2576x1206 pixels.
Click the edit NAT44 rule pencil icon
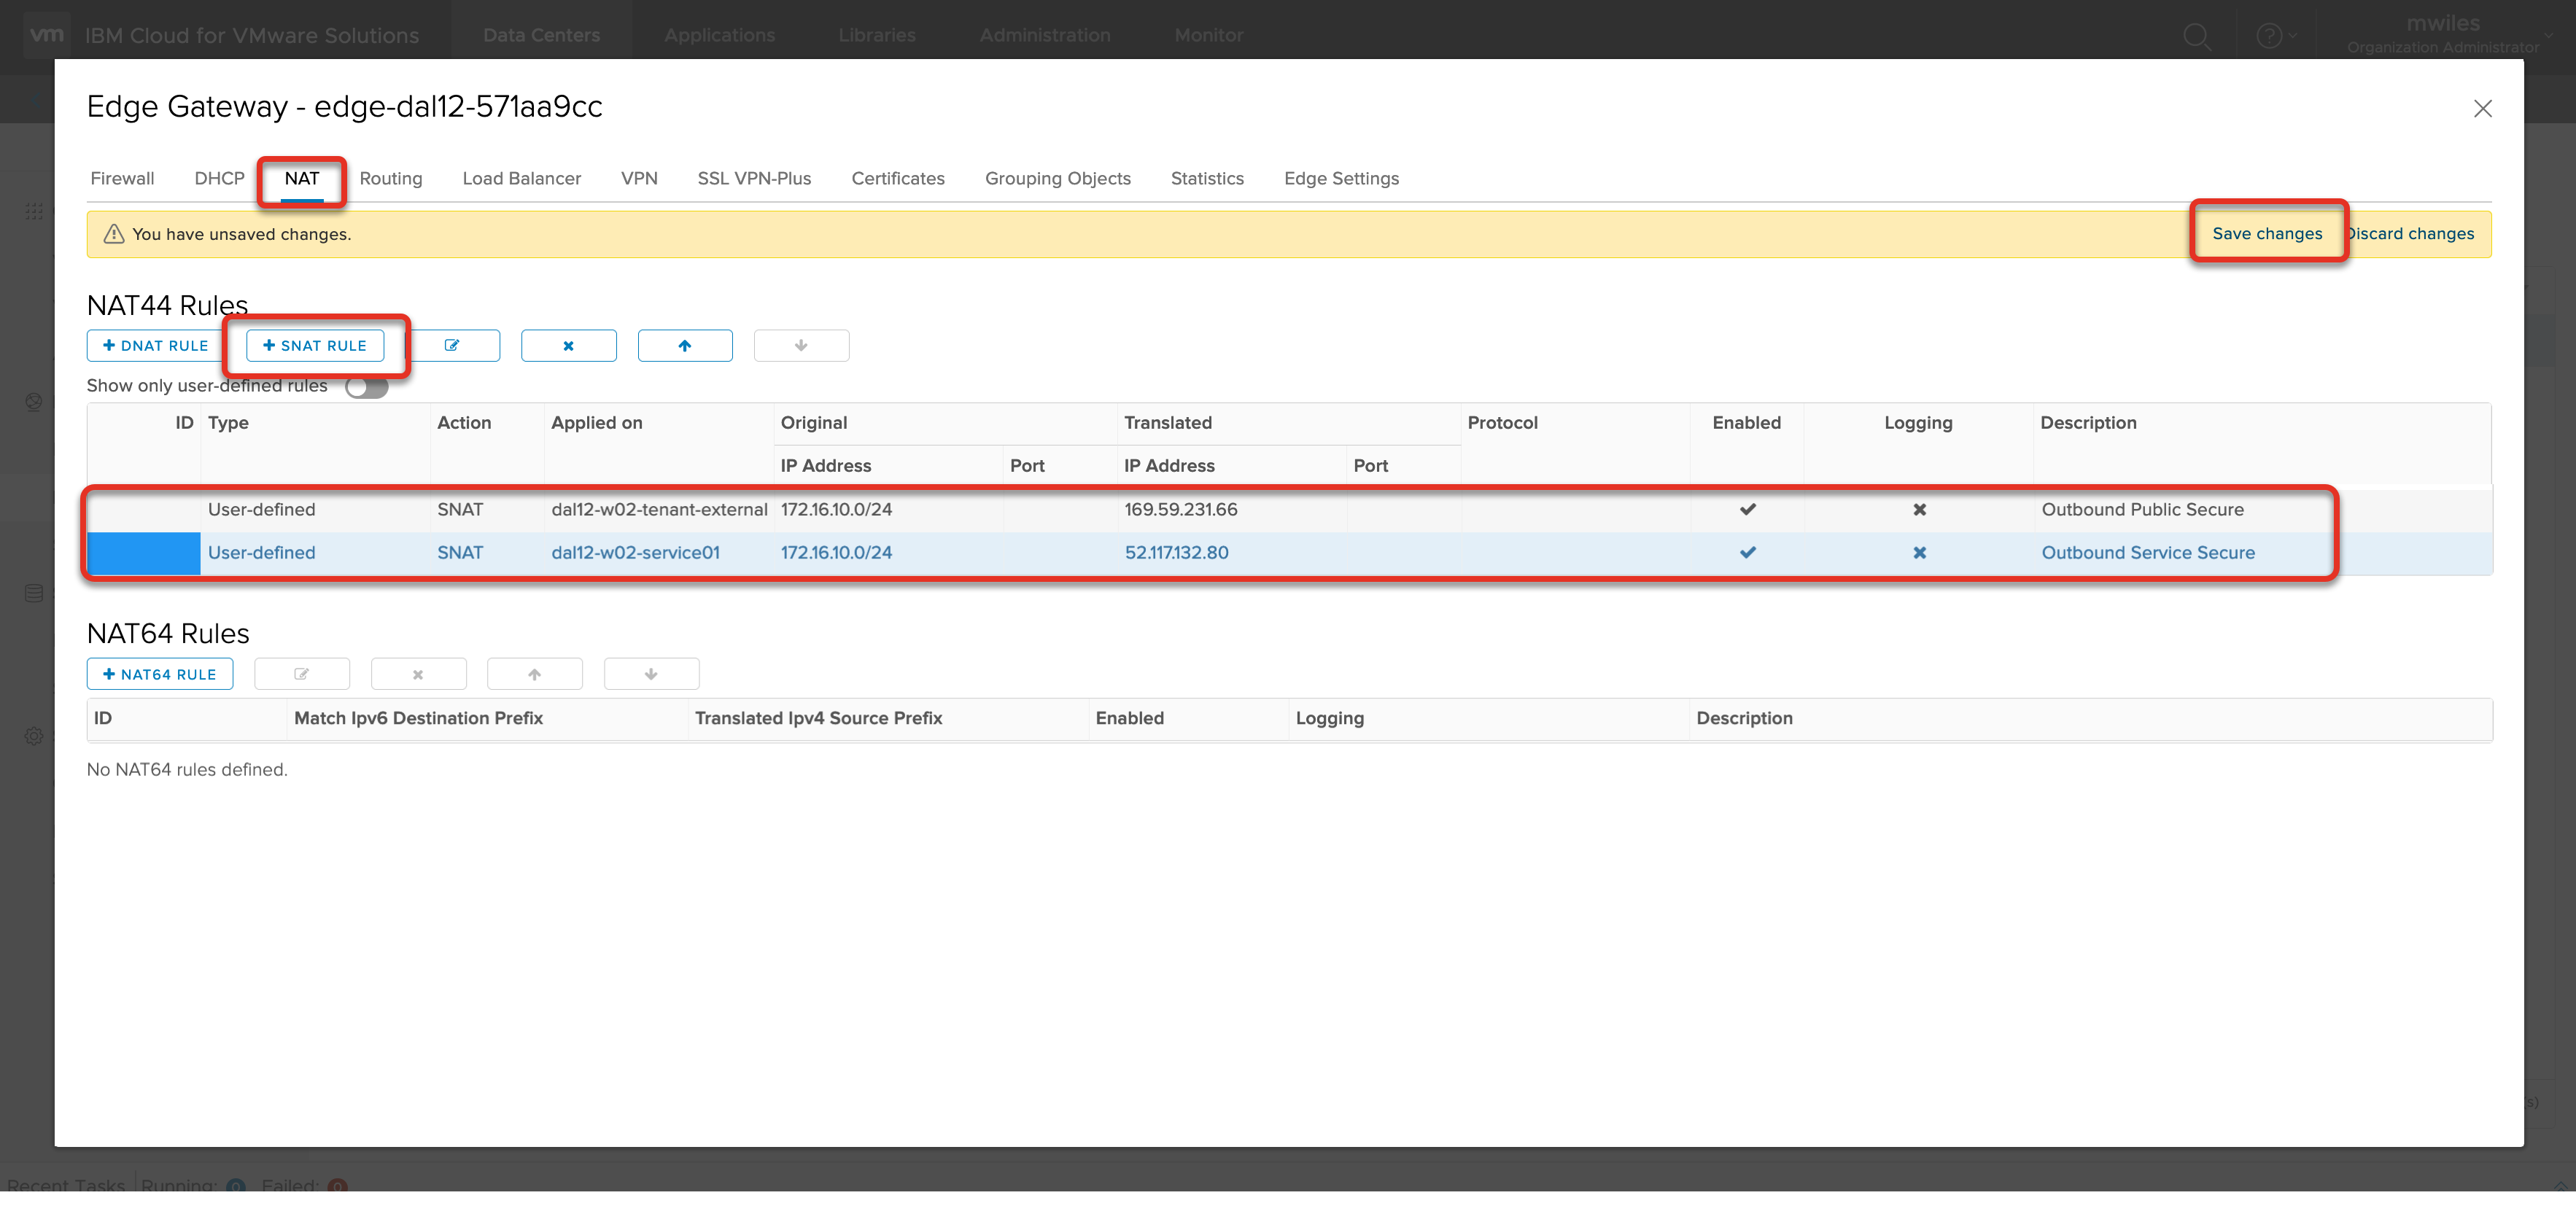tap(452, 345)
